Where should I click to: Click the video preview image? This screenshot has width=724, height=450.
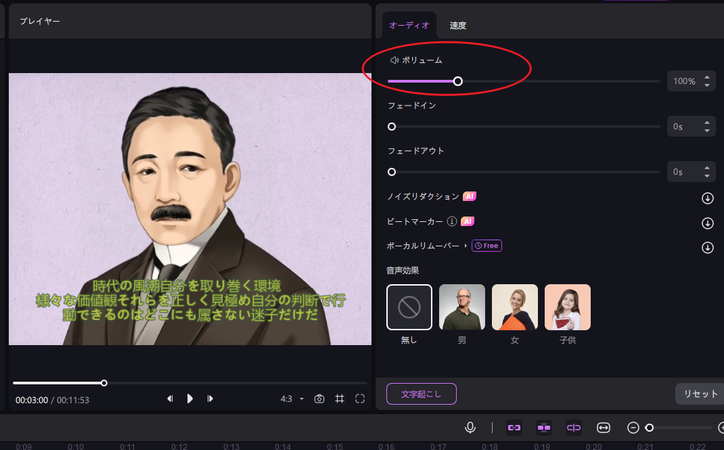pos(190,209)
